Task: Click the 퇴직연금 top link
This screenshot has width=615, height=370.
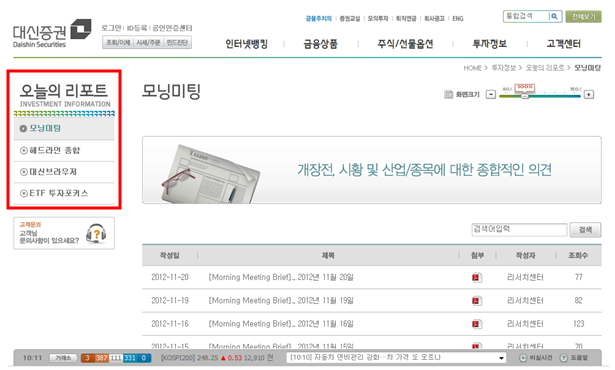Action: (x=406, y=18)
